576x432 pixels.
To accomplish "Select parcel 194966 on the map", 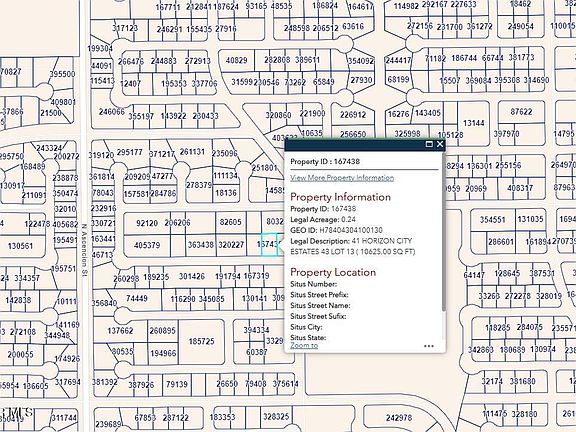I will (x=163, y=353).
